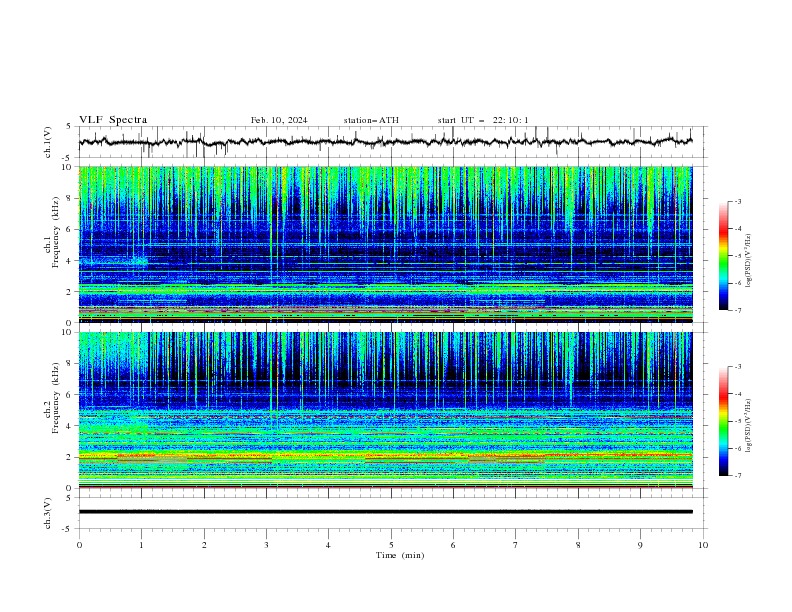The image size is (792, 612).
Task: Click the ch.1 waveform trace panel
Action: pyautogui.click(x=392, y=142)
